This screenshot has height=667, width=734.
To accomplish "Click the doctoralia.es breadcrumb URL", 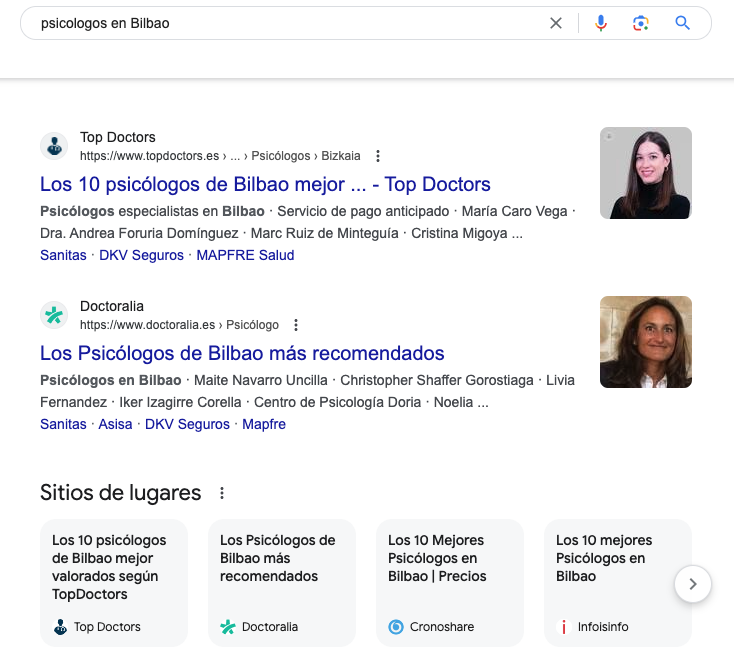I will click(x=179, y=325).
